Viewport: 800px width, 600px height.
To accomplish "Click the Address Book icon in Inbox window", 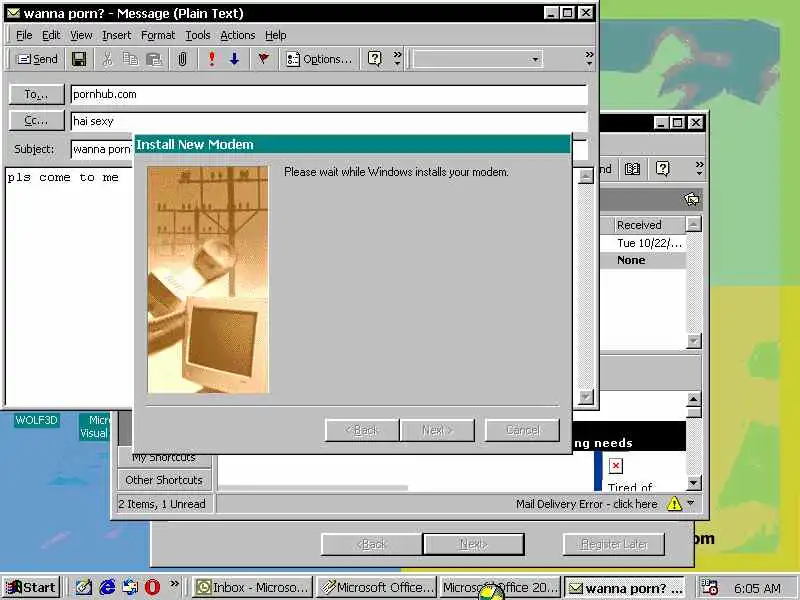I will (x=633, y=169).
